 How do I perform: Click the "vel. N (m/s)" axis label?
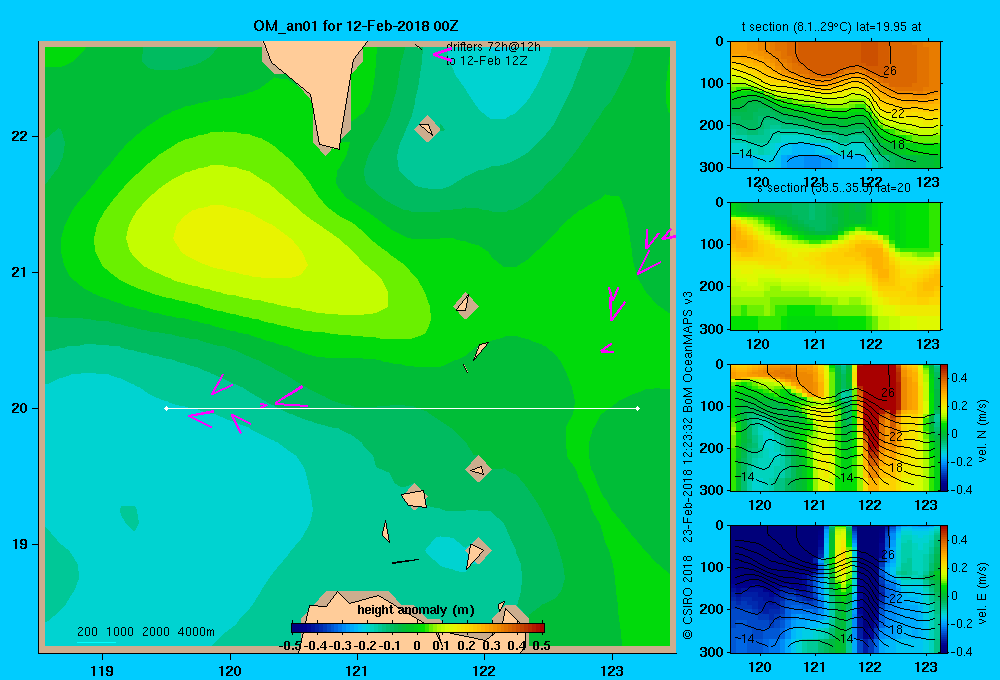click(983, 431)
